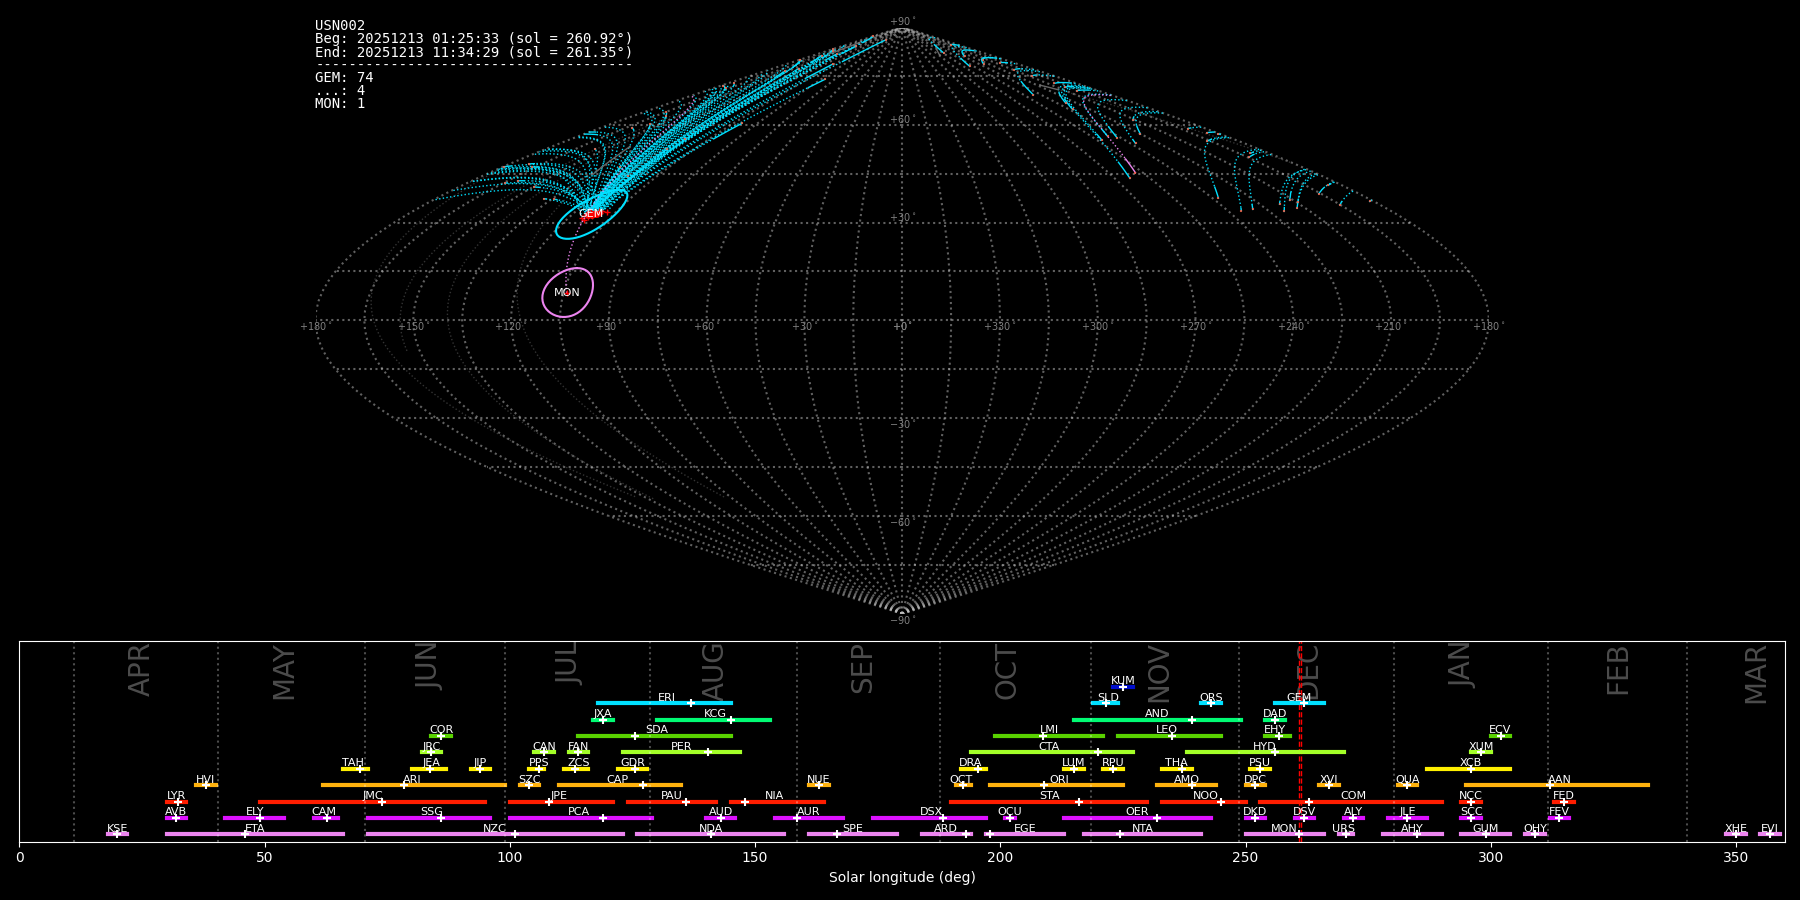Click the EVI shower label
Image resolution: width=1800 pixels, height=900 pixels.
point(1769,829)
